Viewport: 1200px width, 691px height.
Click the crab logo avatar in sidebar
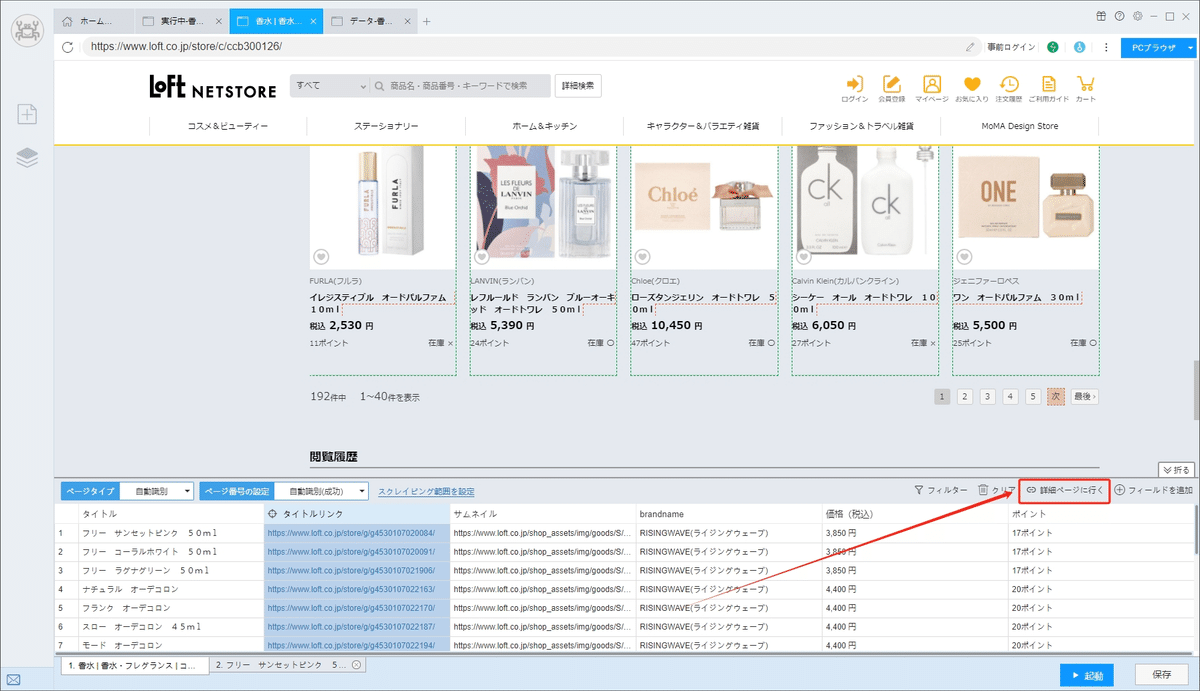point(26,29)
